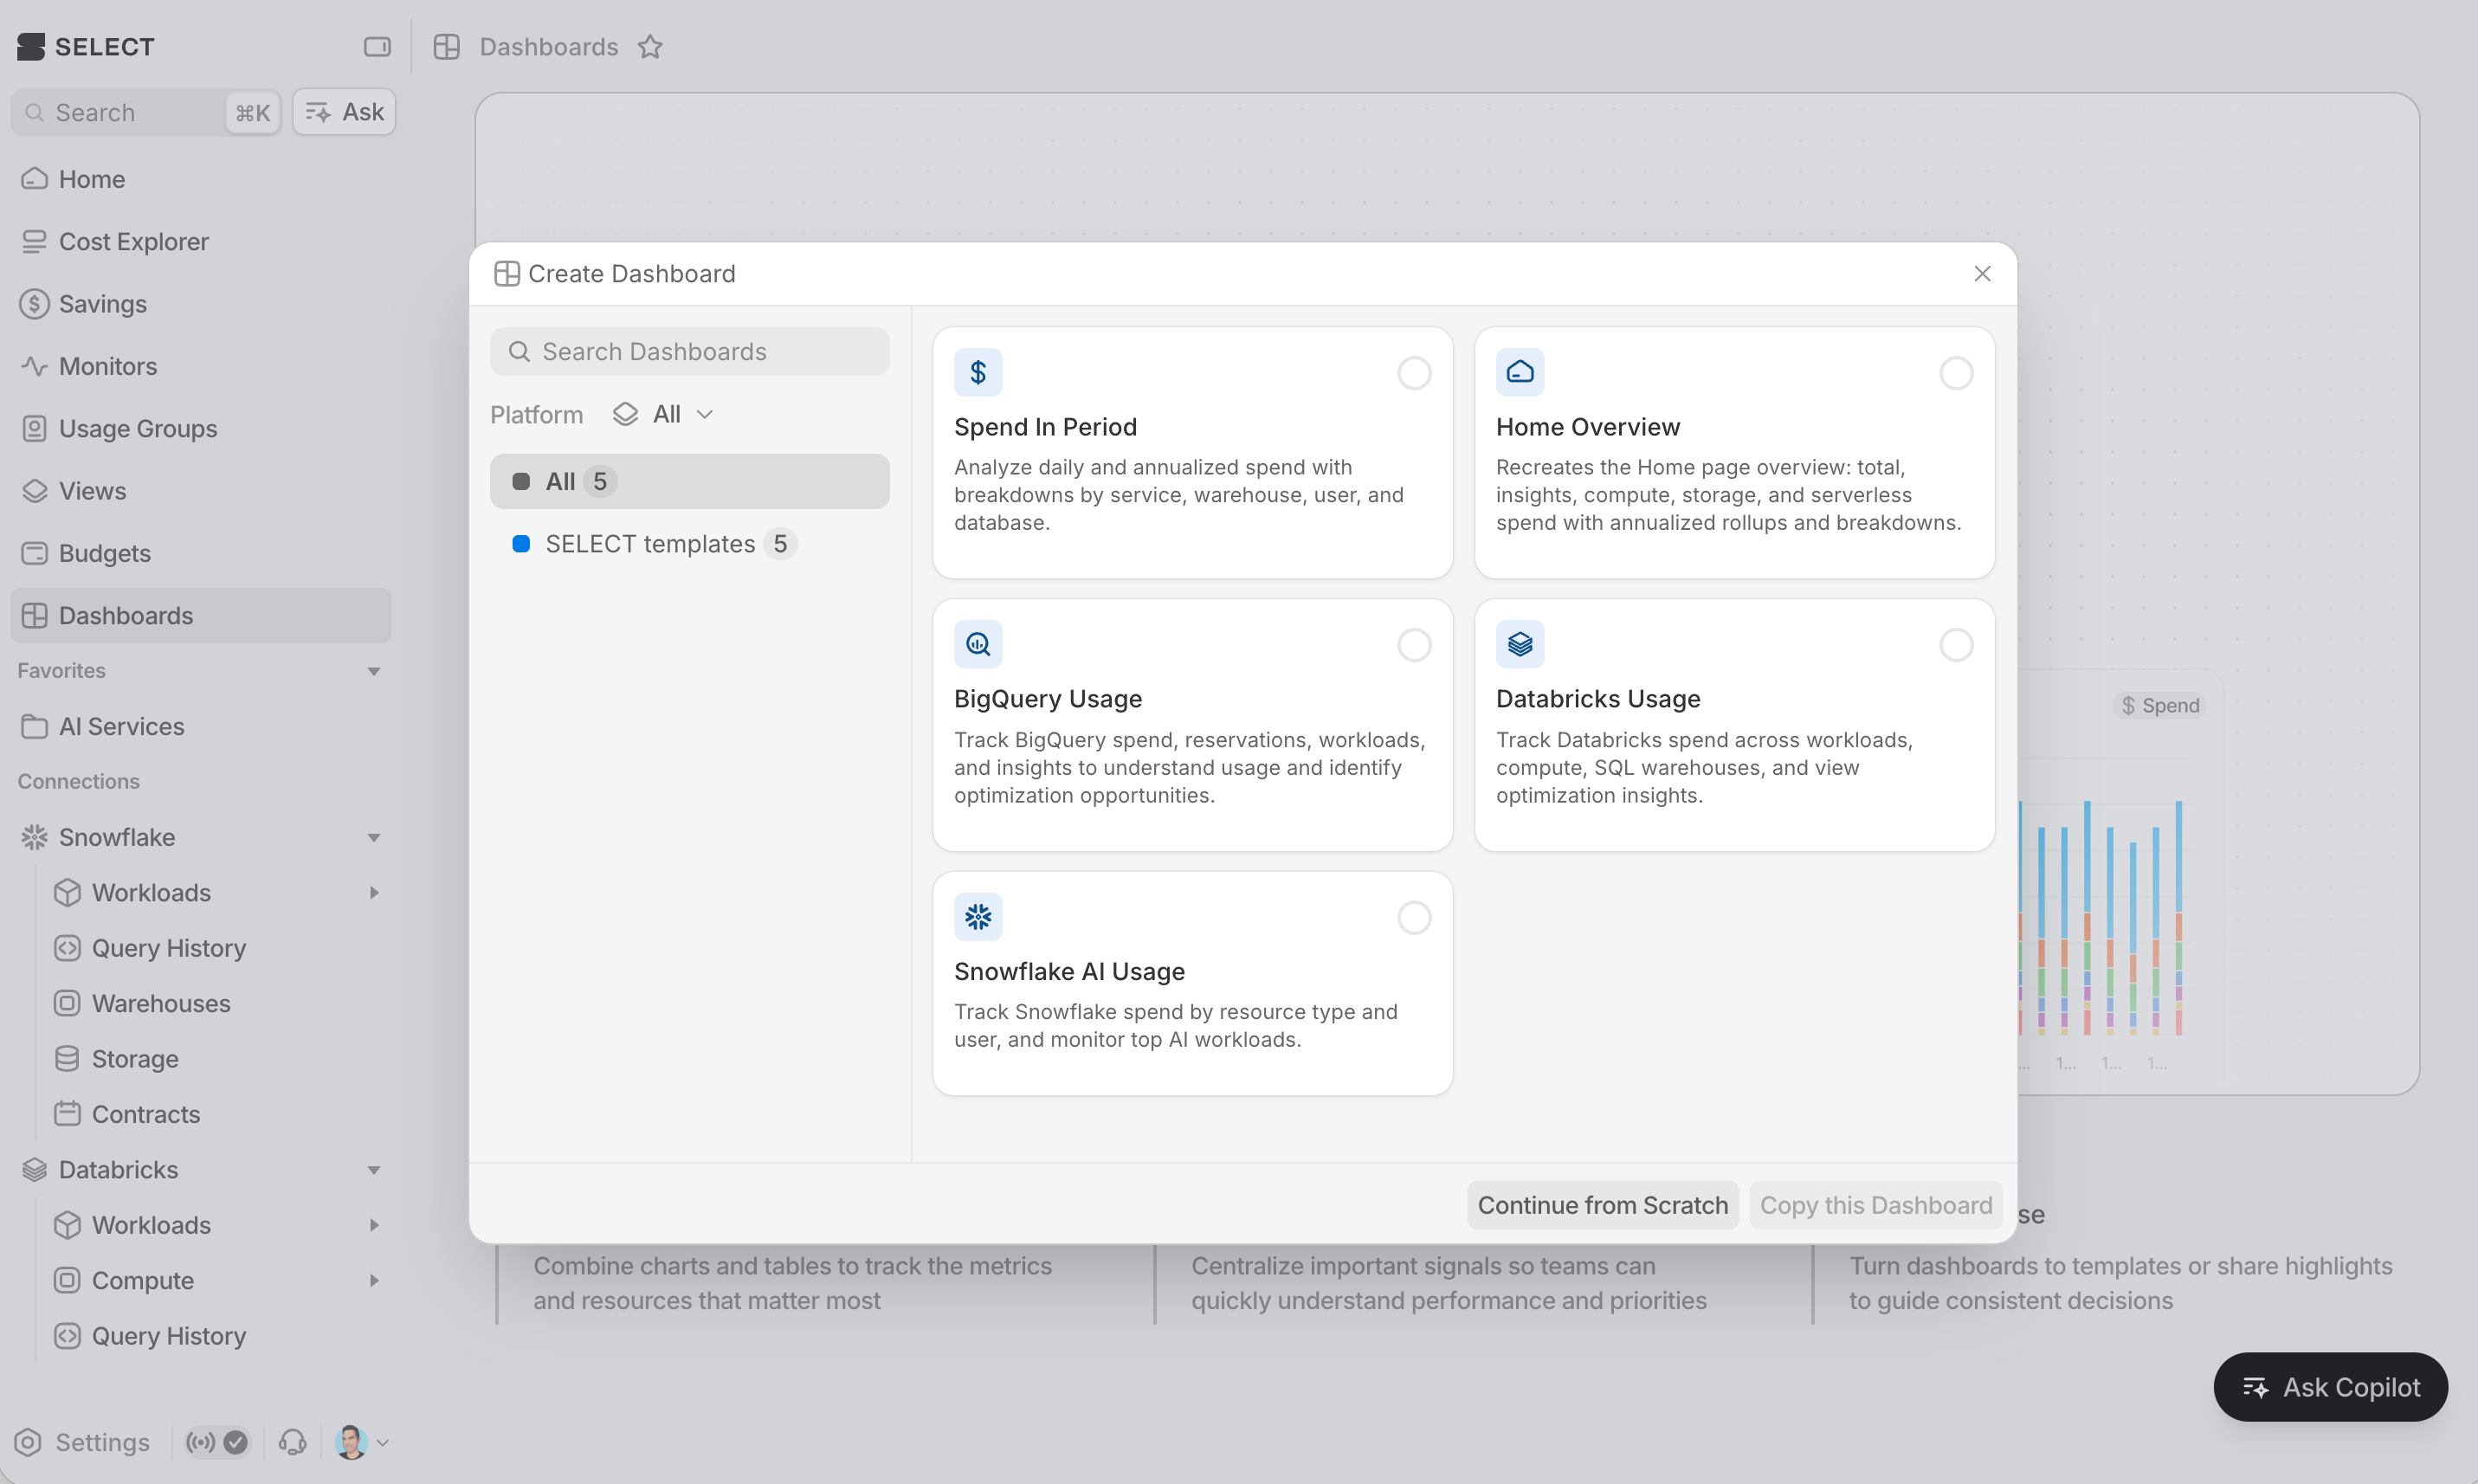Open the support headset icon
Viewport: 2478px width, 1484px height.
pos(293,1442)
